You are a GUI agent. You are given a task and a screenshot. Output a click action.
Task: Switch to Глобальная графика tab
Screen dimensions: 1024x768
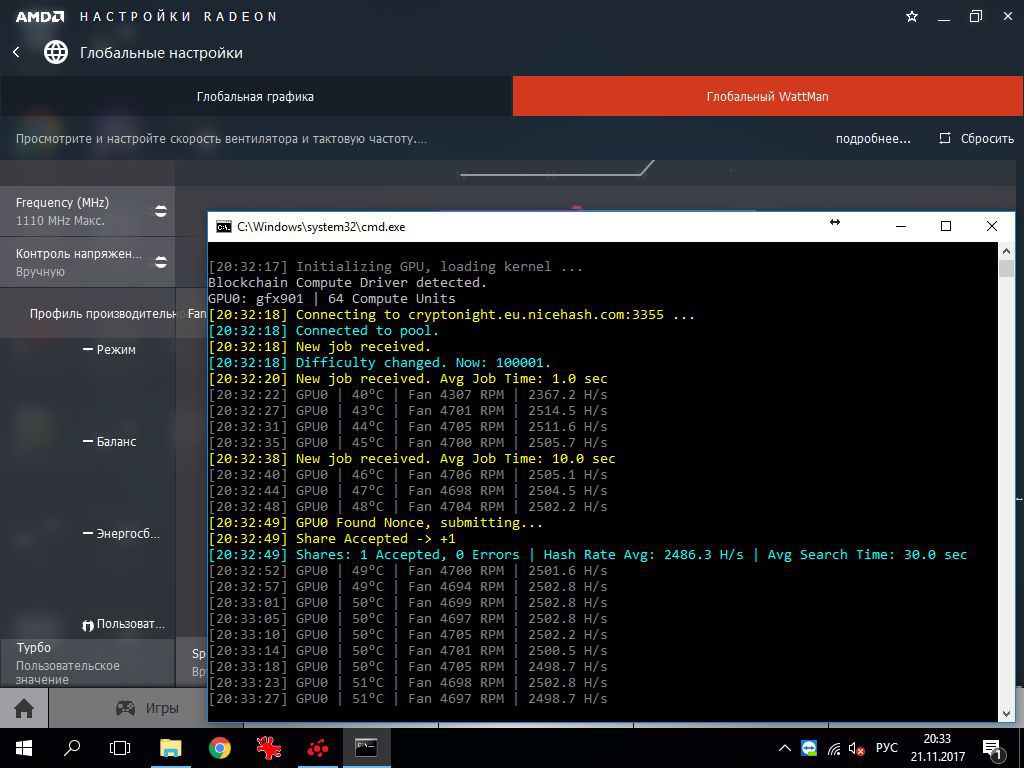point(255,97)
